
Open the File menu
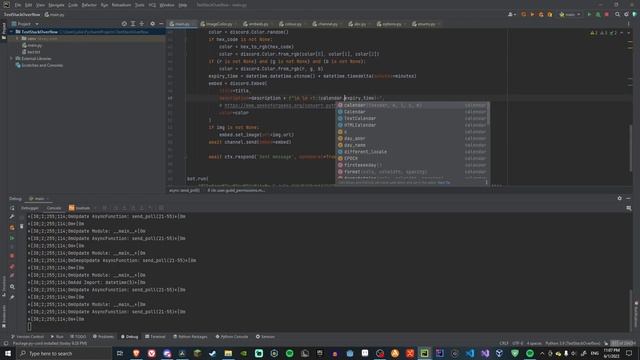[x=18, y=5]
